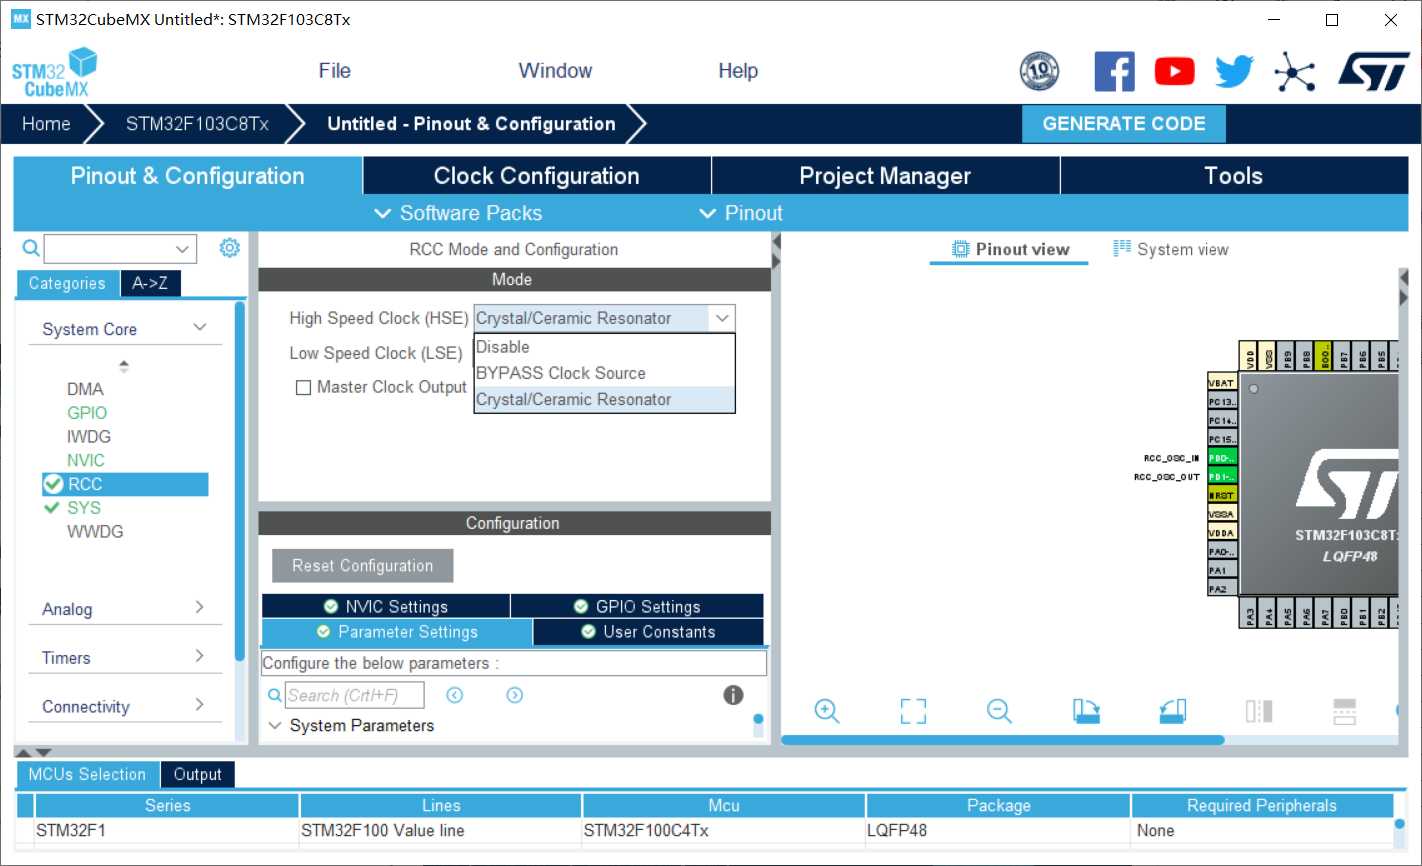The width and height of the screenshot is (1422, 866).
Task: Open the YouTube icon link
Action: coord(1174,71)
